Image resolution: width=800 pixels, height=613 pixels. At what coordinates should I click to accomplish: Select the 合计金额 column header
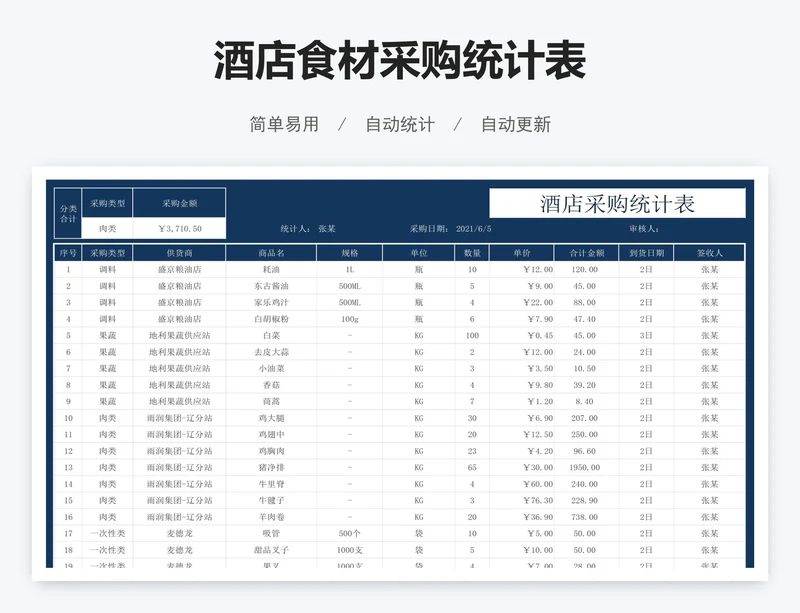pos(586,253)
